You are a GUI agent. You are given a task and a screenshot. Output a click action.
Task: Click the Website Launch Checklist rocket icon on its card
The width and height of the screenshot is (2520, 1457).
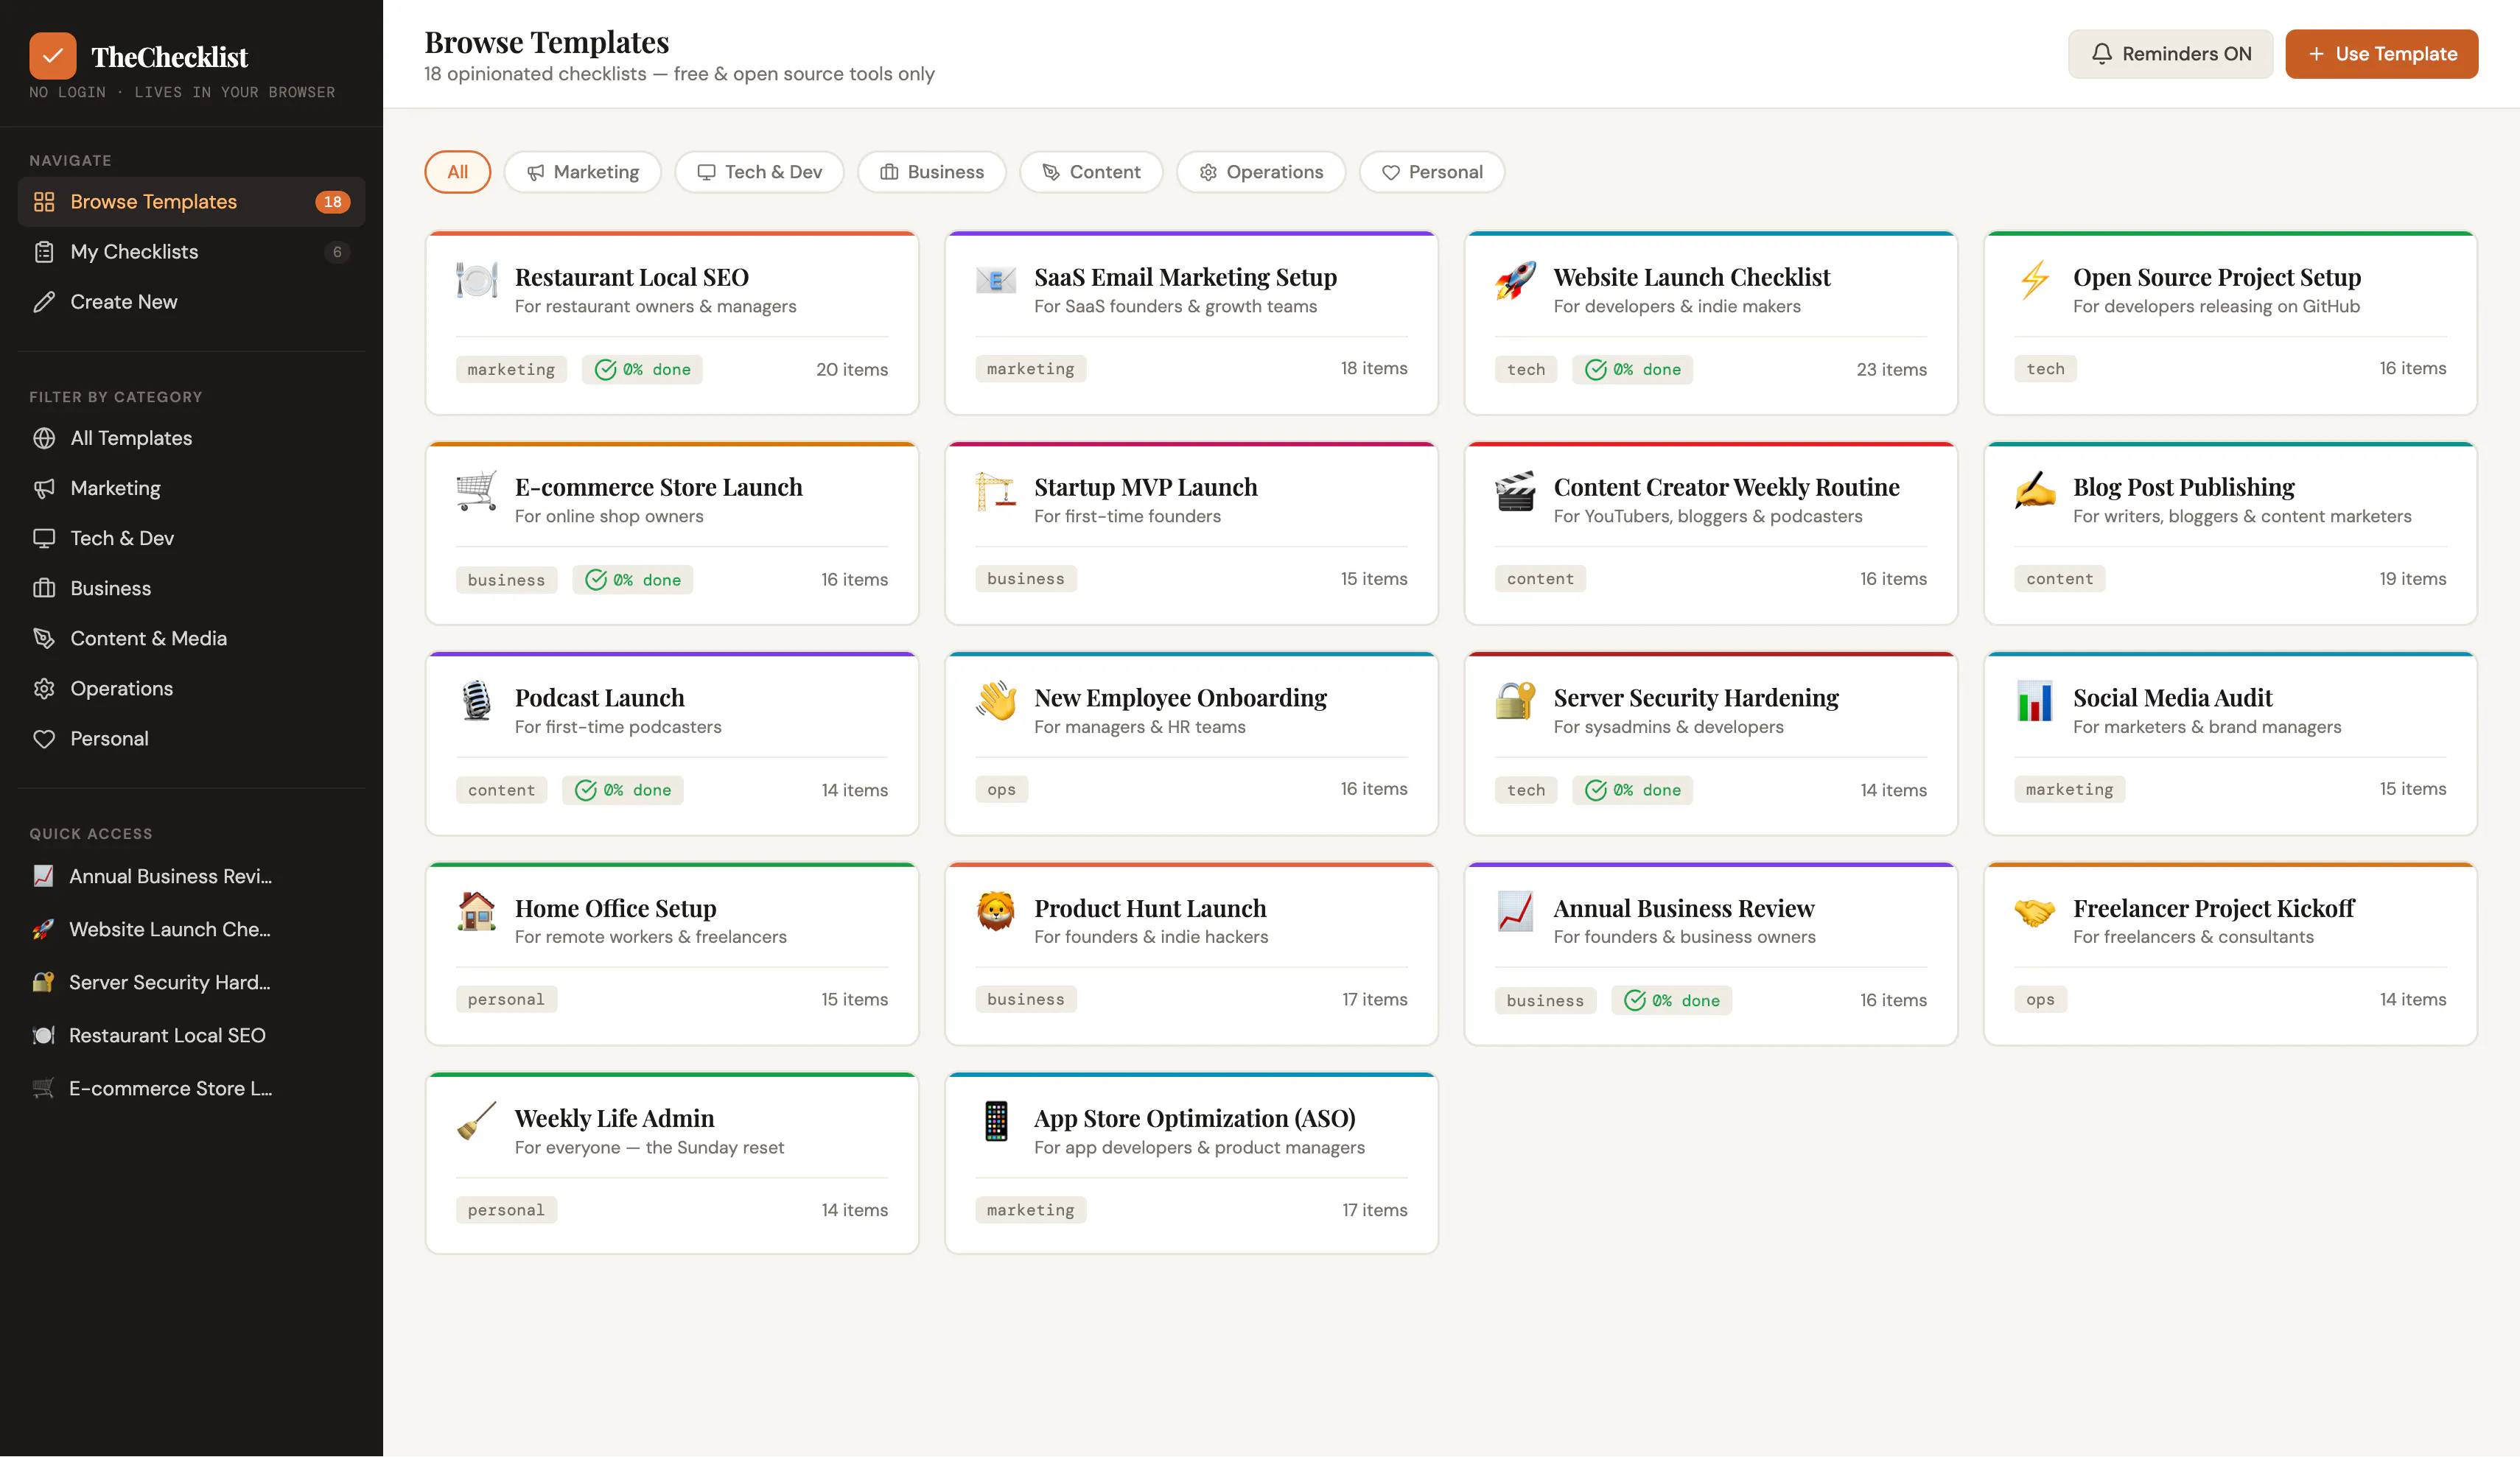click(1515, 279)
